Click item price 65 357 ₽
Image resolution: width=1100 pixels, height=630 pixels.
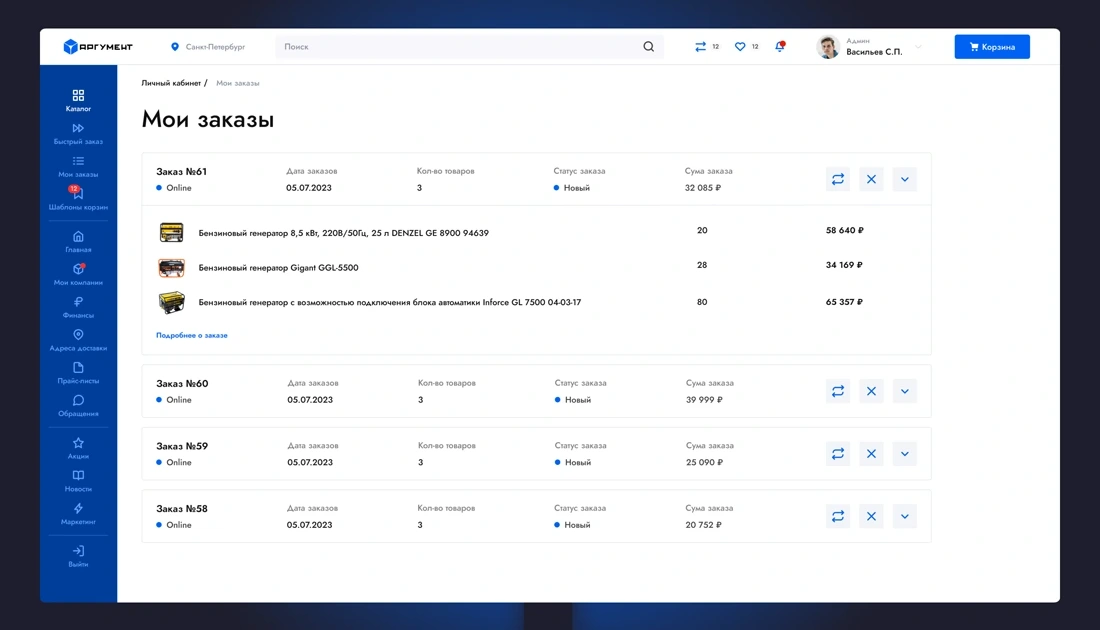(x=844, y=302)
